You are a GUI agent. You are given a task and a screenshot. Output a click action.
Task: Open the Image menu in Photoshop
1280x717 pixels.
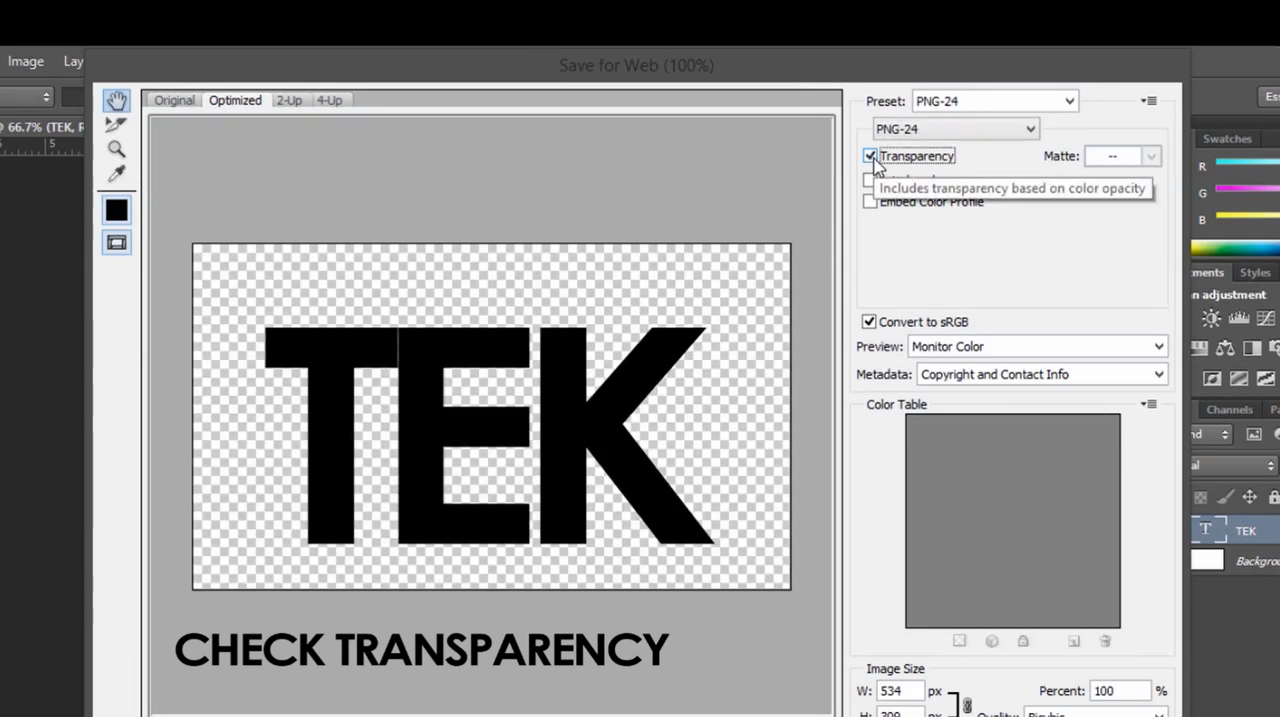click(x=26, y=61)
